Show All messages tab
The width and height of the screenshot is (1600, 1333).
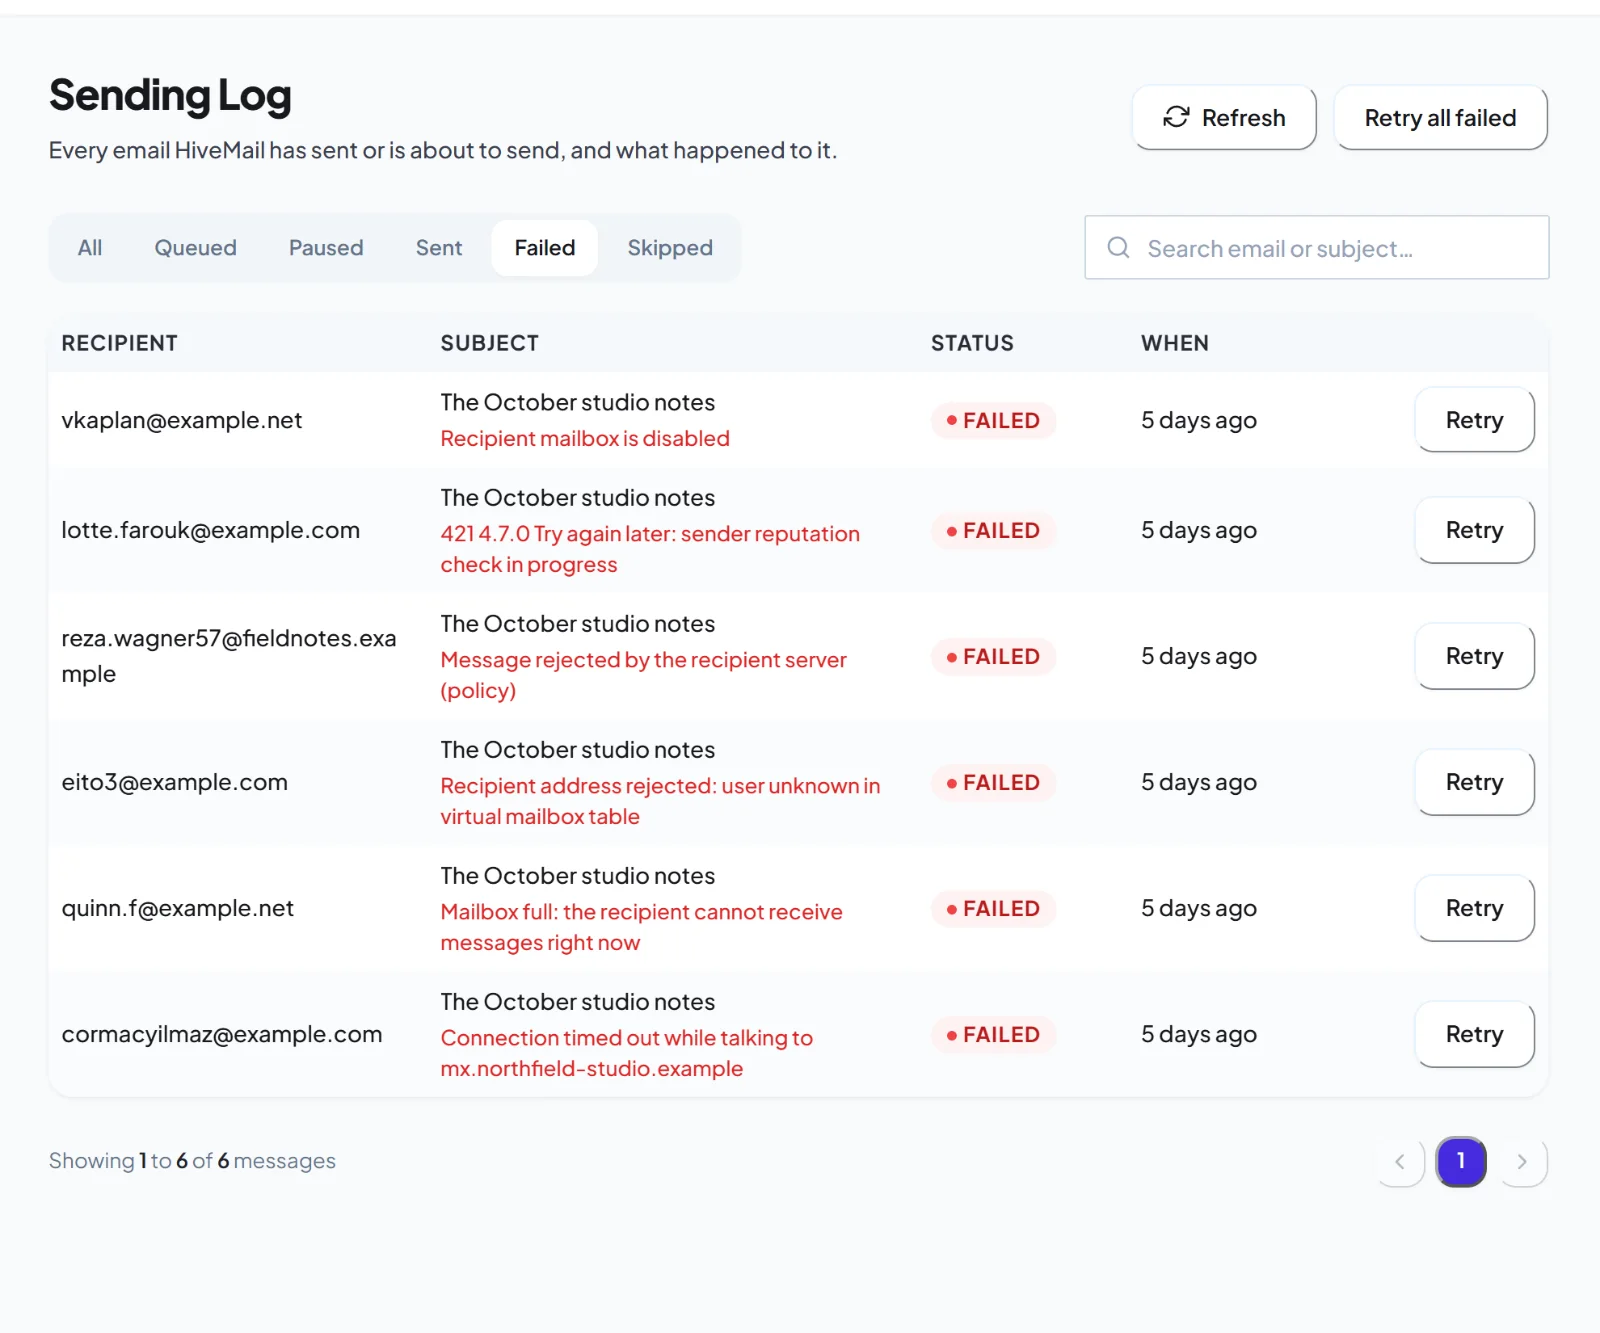[90, 248]
